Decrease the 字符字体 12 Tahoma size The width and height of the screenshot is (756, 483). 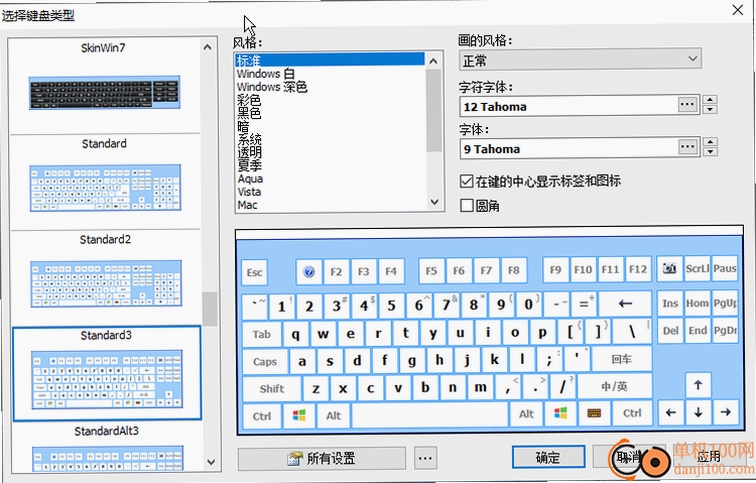point(710,110)
